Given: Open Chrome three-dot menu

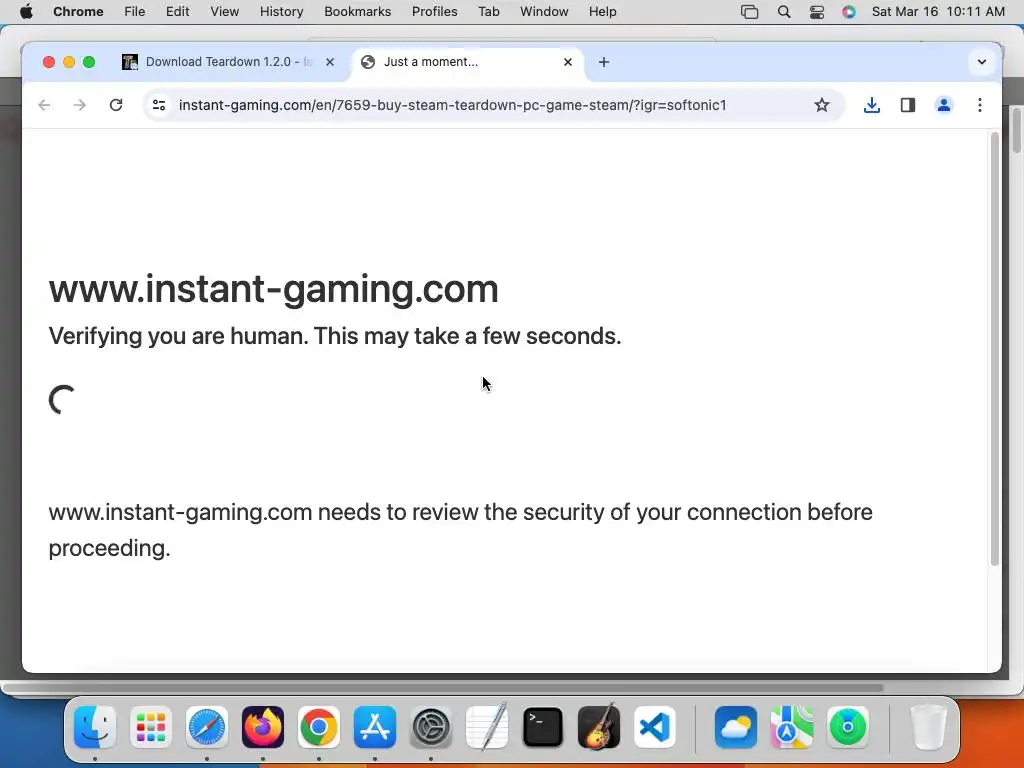Looking at the screenshot, I should point(980,105).
